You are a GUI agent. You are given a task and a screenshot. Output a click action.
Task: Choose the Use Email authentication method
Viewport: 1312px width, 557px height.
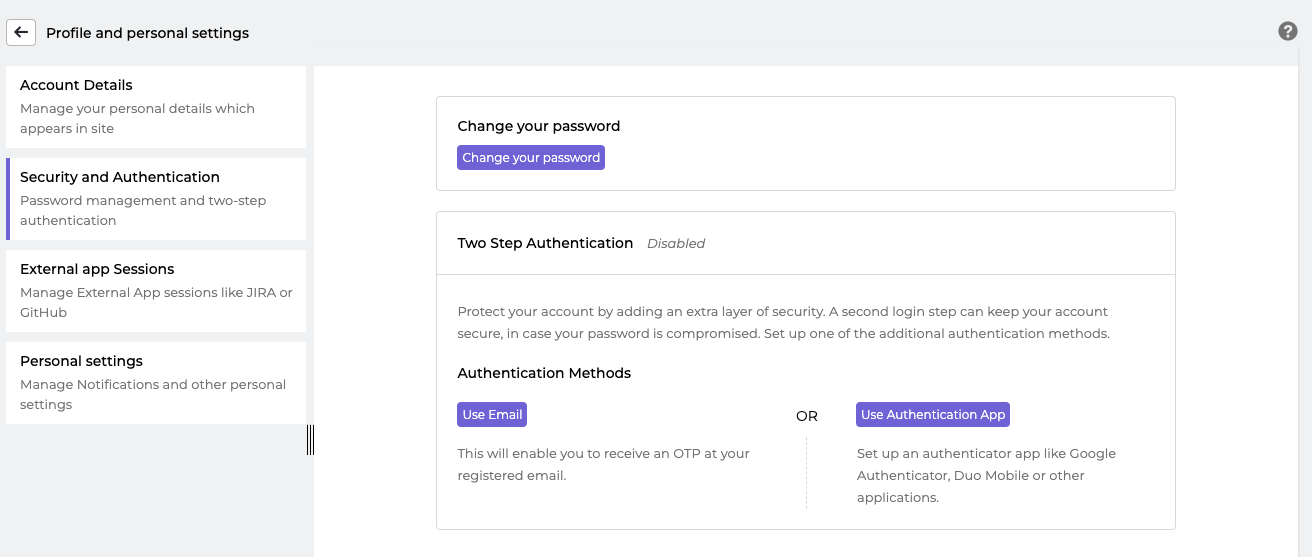pyautogui.click(x=492, y=415)
